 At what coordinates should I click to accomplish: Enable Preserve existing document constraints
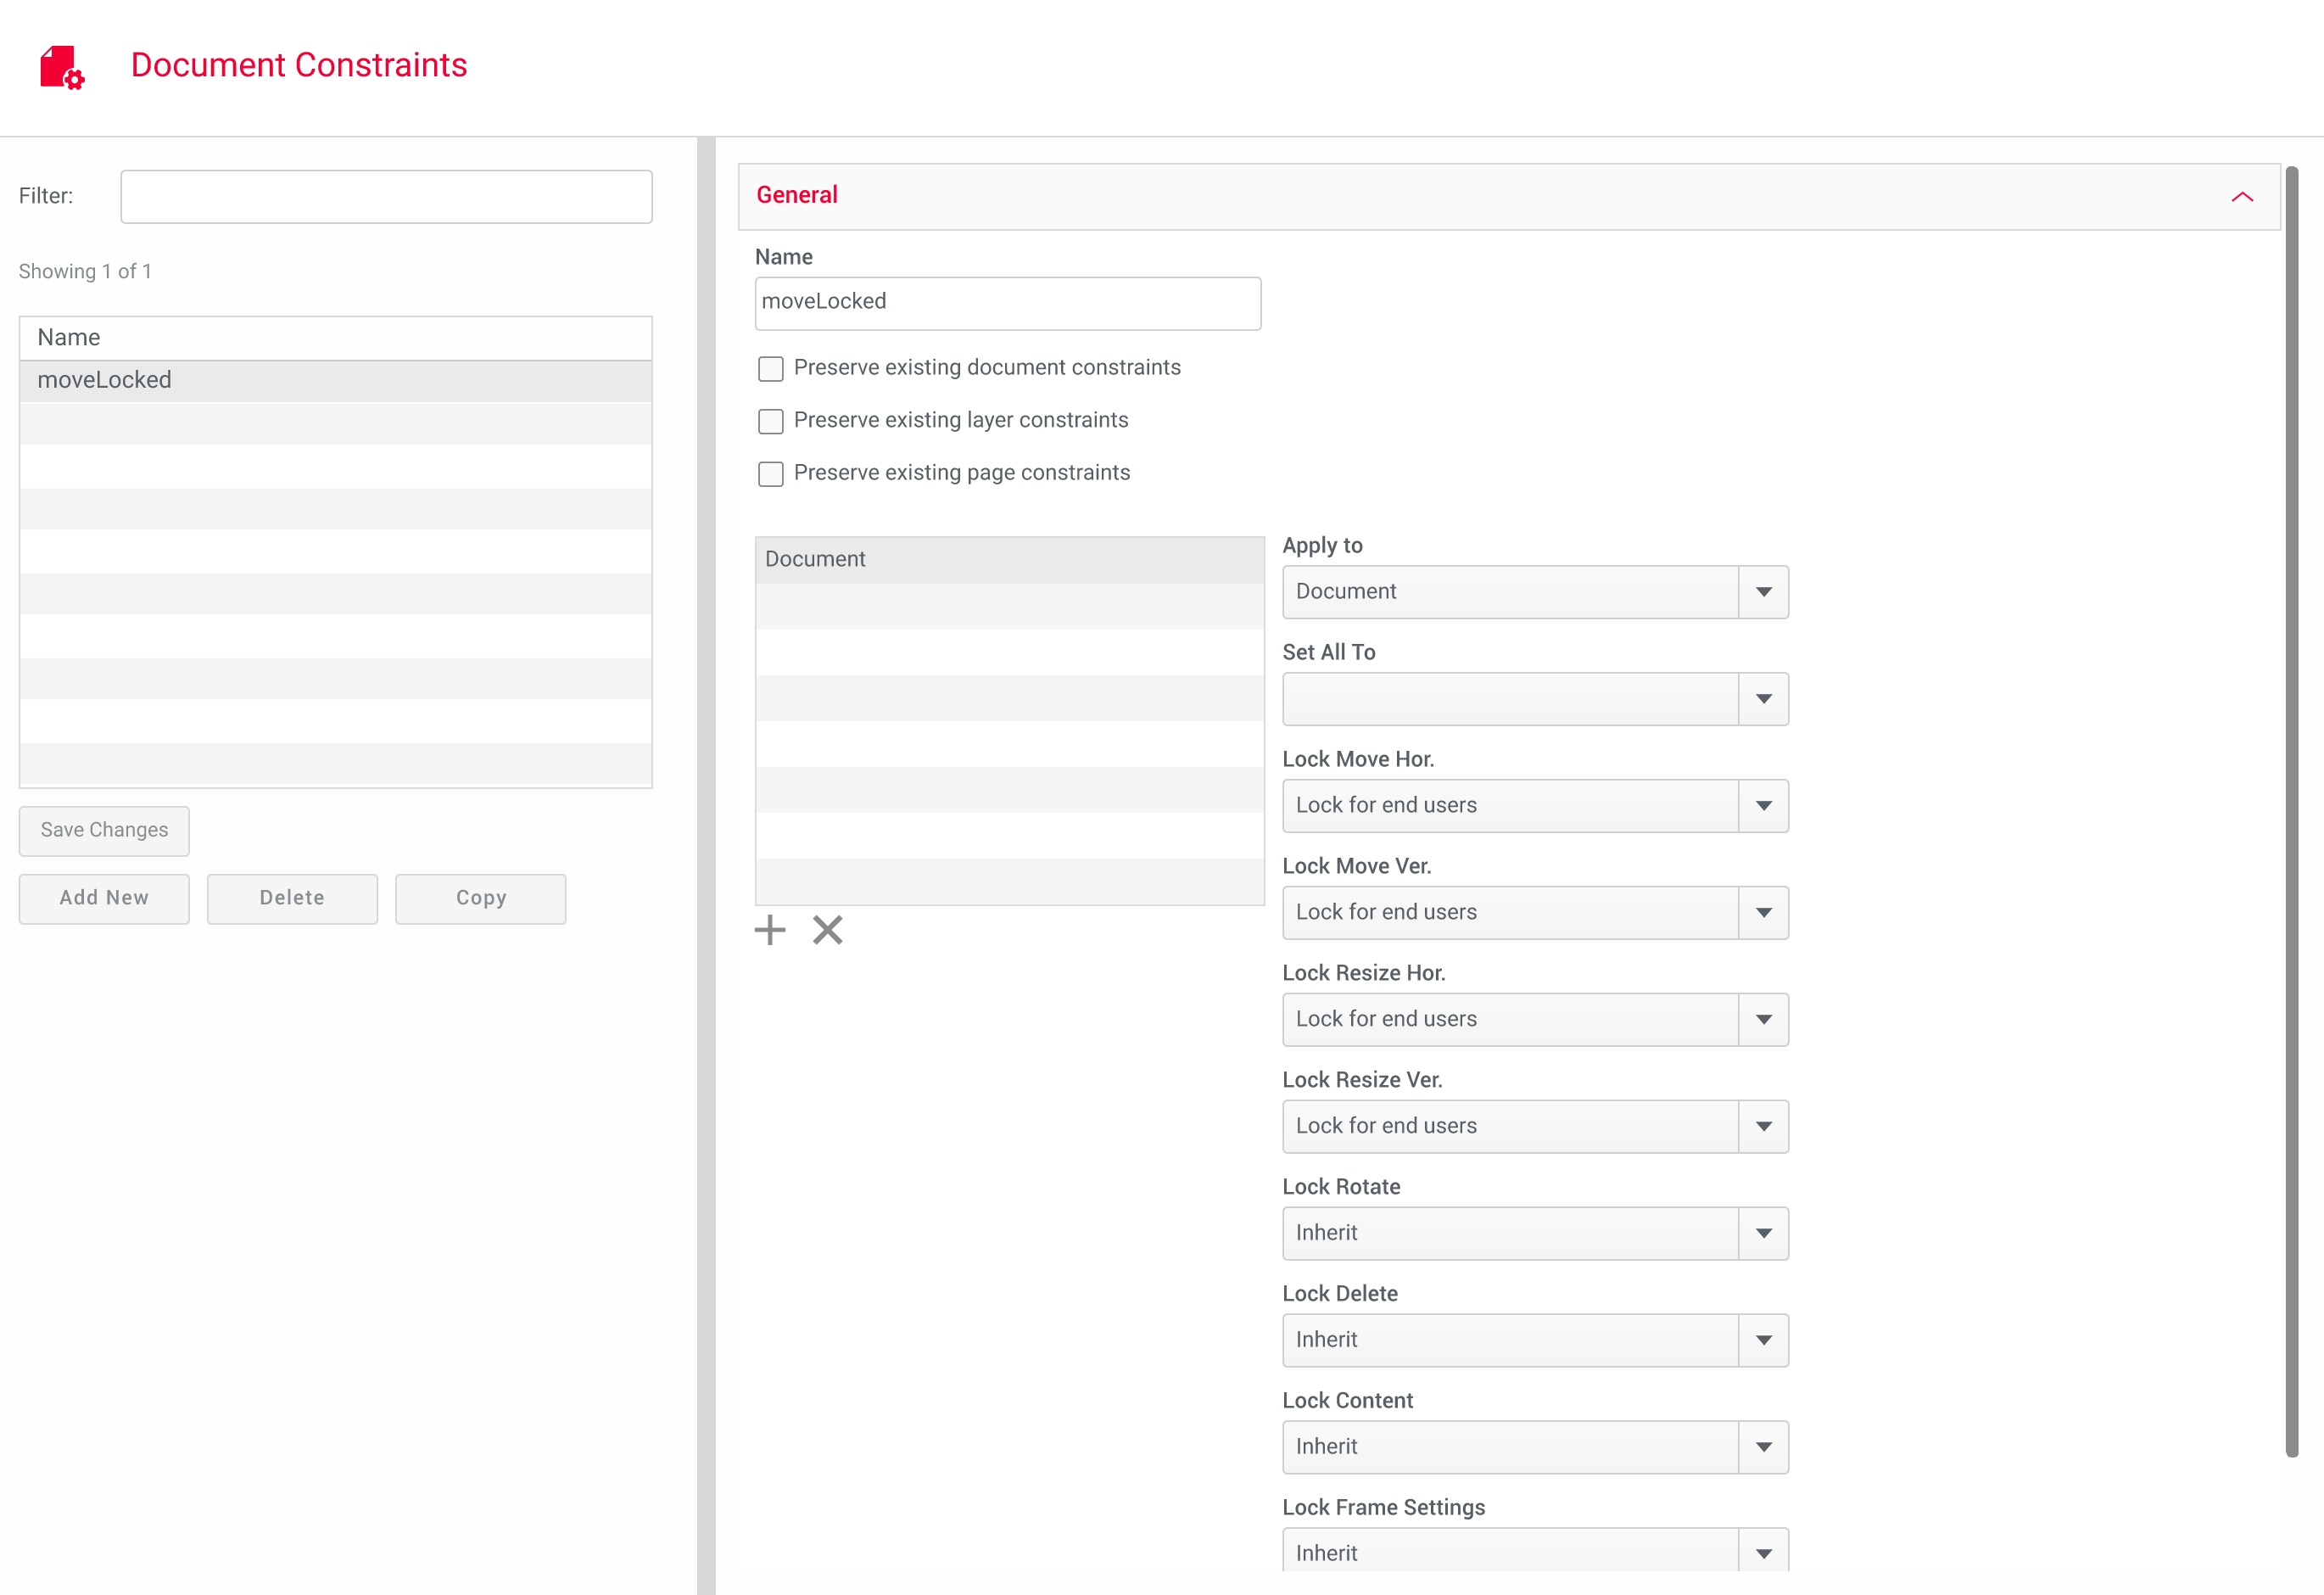pos(770,369)
